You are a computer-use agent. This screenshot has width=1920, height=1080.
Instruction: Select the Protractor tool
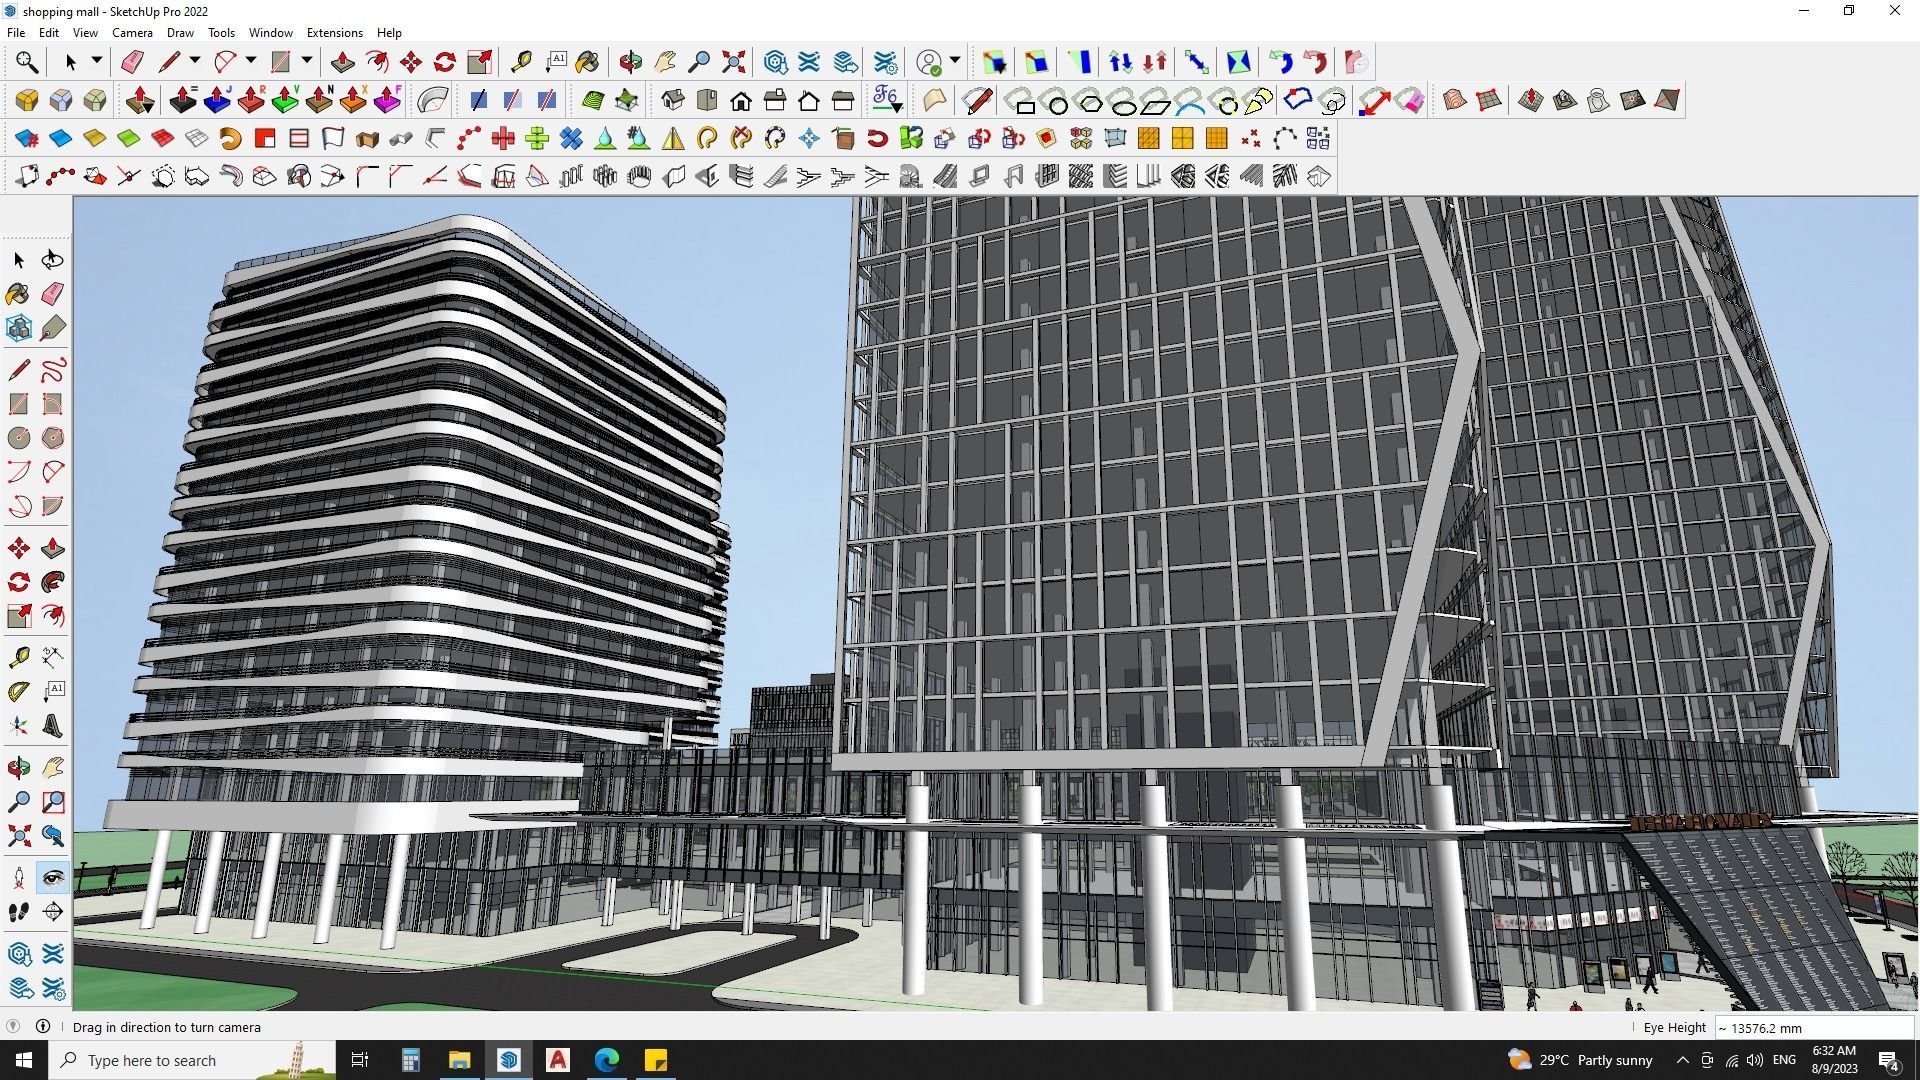(x=18, y=691)
